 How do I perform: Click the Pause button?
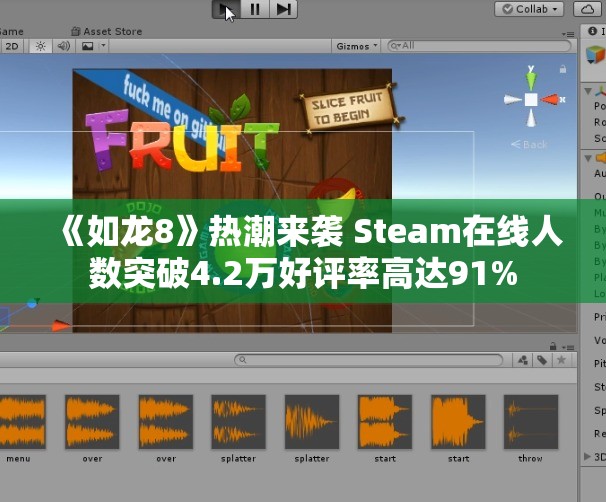tap(255, 9)
